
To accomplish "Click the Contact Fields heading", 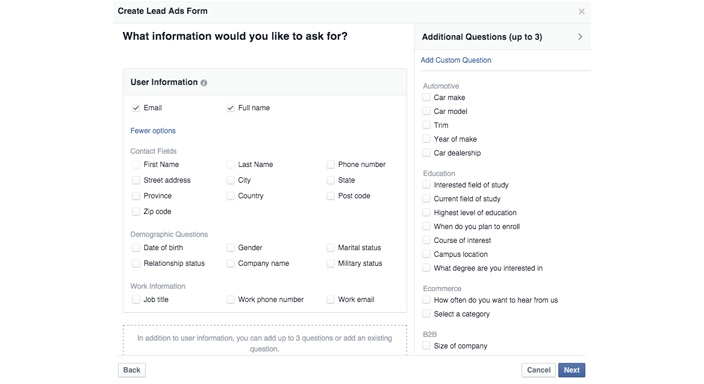I will point(154,151).
